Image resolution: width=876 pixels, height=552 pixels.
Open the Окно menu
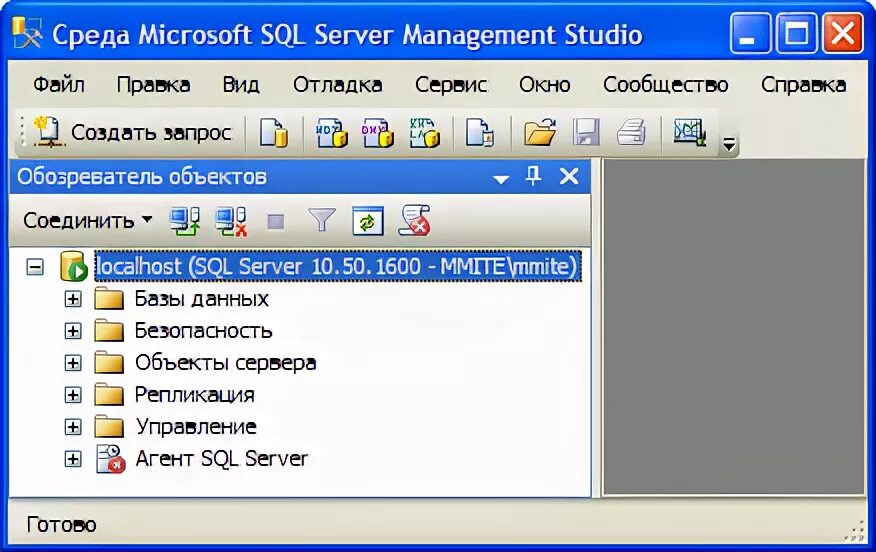[545, 85]
